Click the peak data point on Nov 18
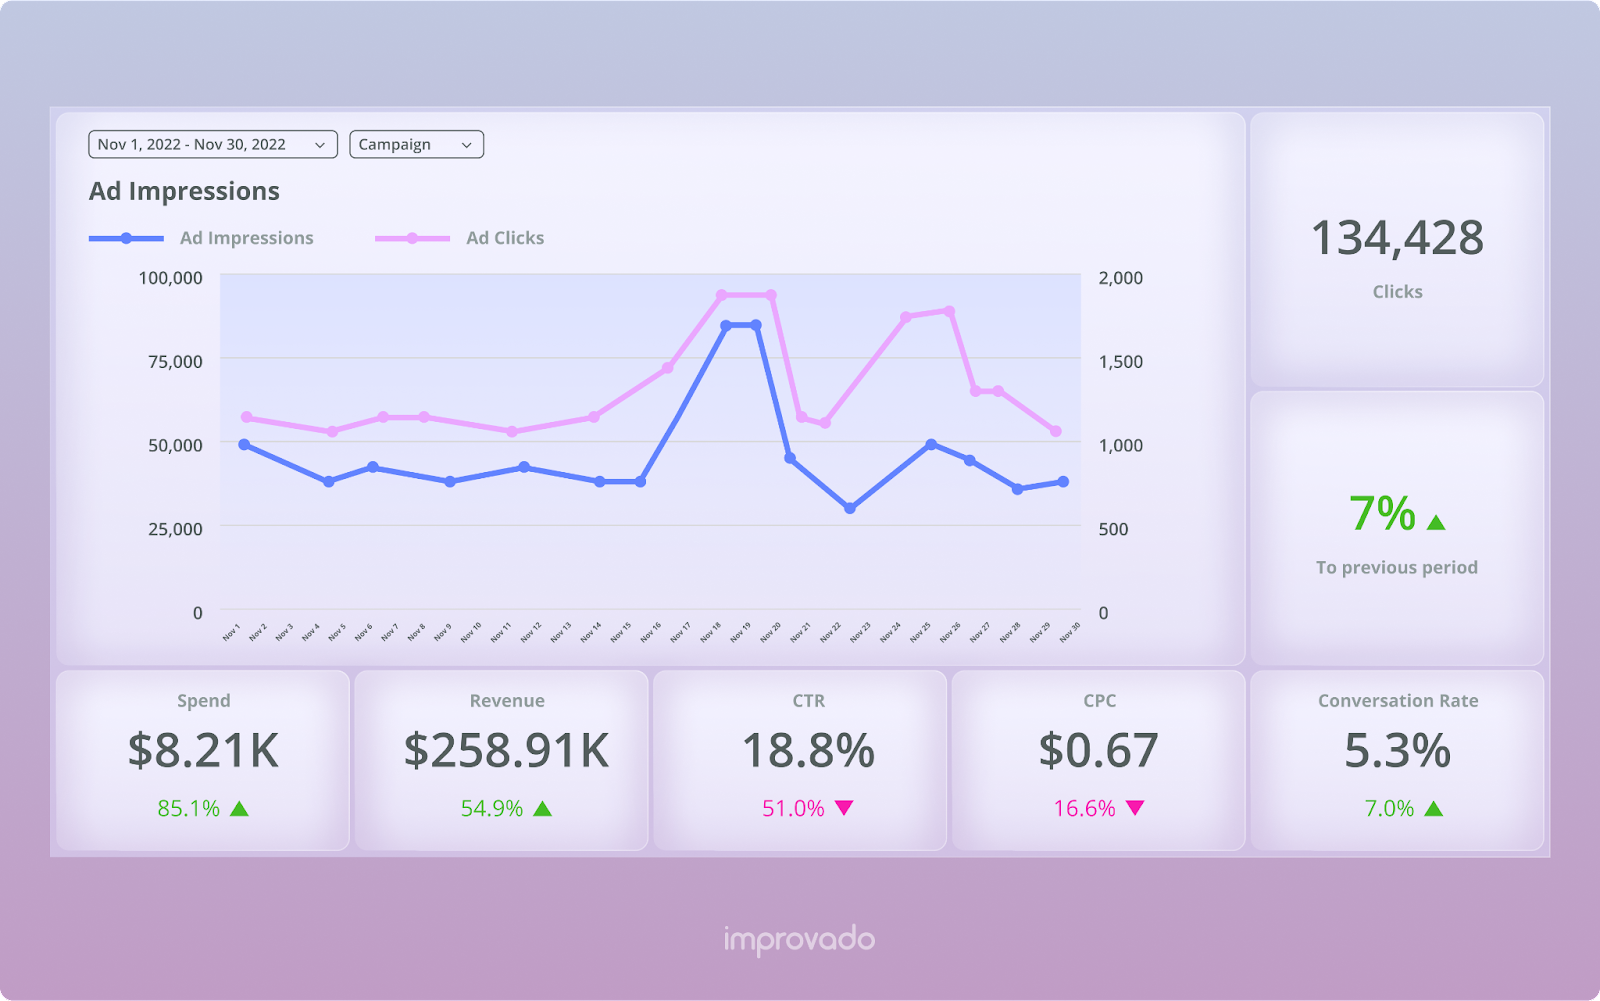1600x1001 pixels. [726, 324]
